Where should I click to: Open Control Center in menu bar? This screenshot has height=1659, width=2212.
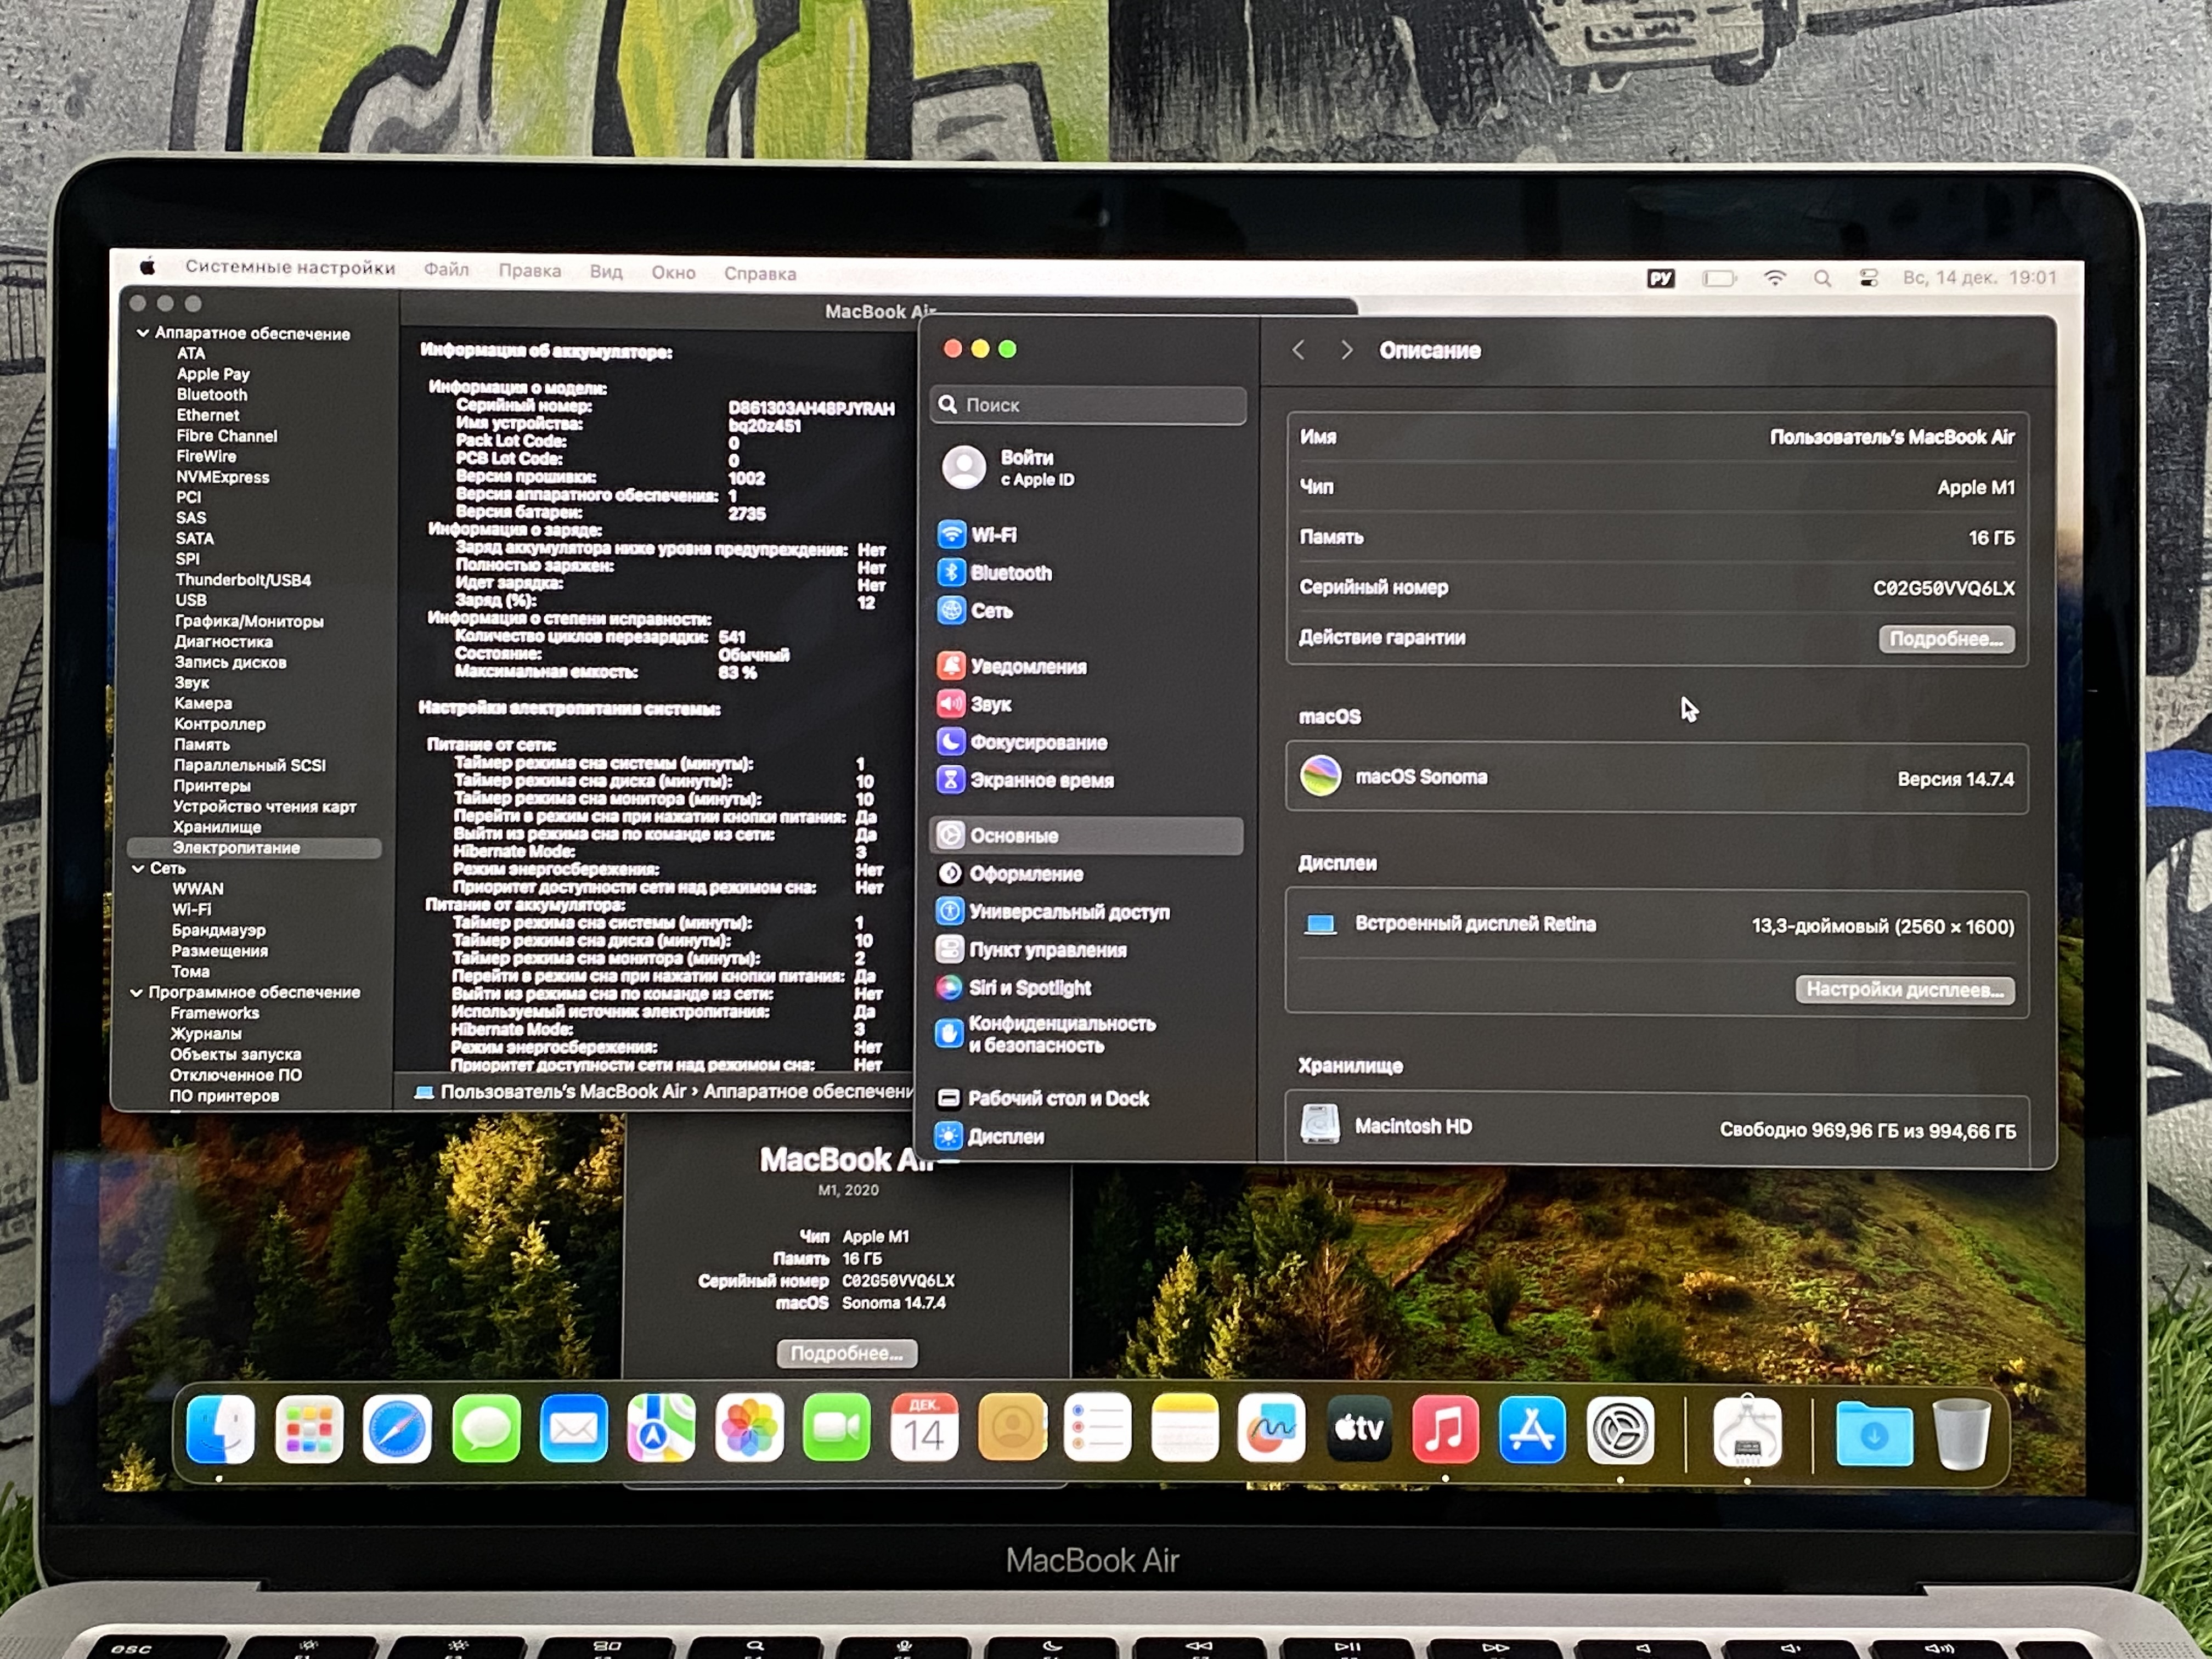click(x=1868, y=279)
